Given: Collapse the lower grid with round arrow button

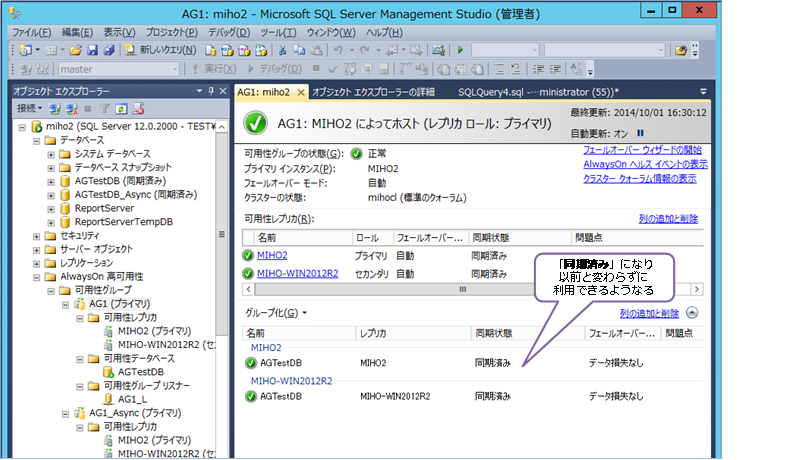Looking at the screenshot, I should click(x=692, y=313).
